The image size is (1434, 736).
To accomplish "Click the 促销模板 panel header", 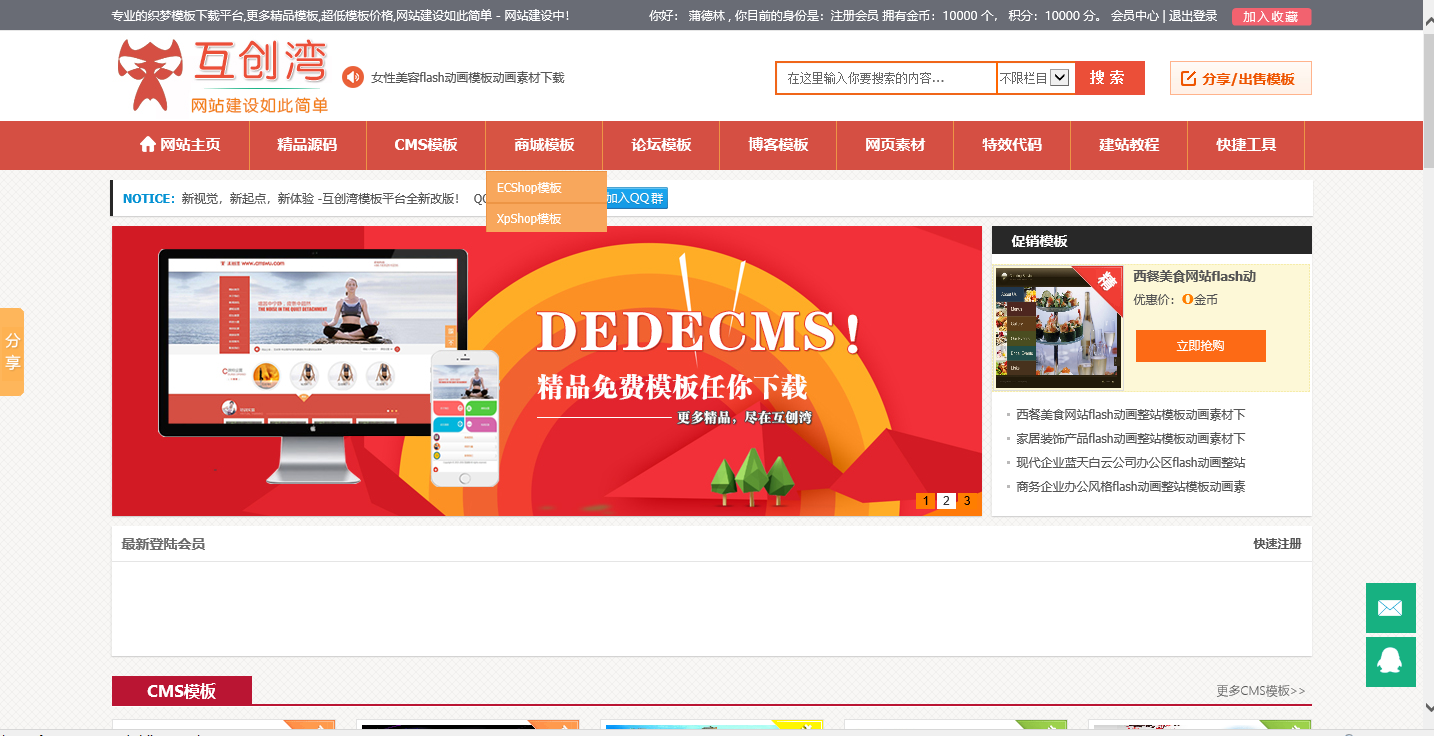I will pyautogui.click(x=1152, y=241).
